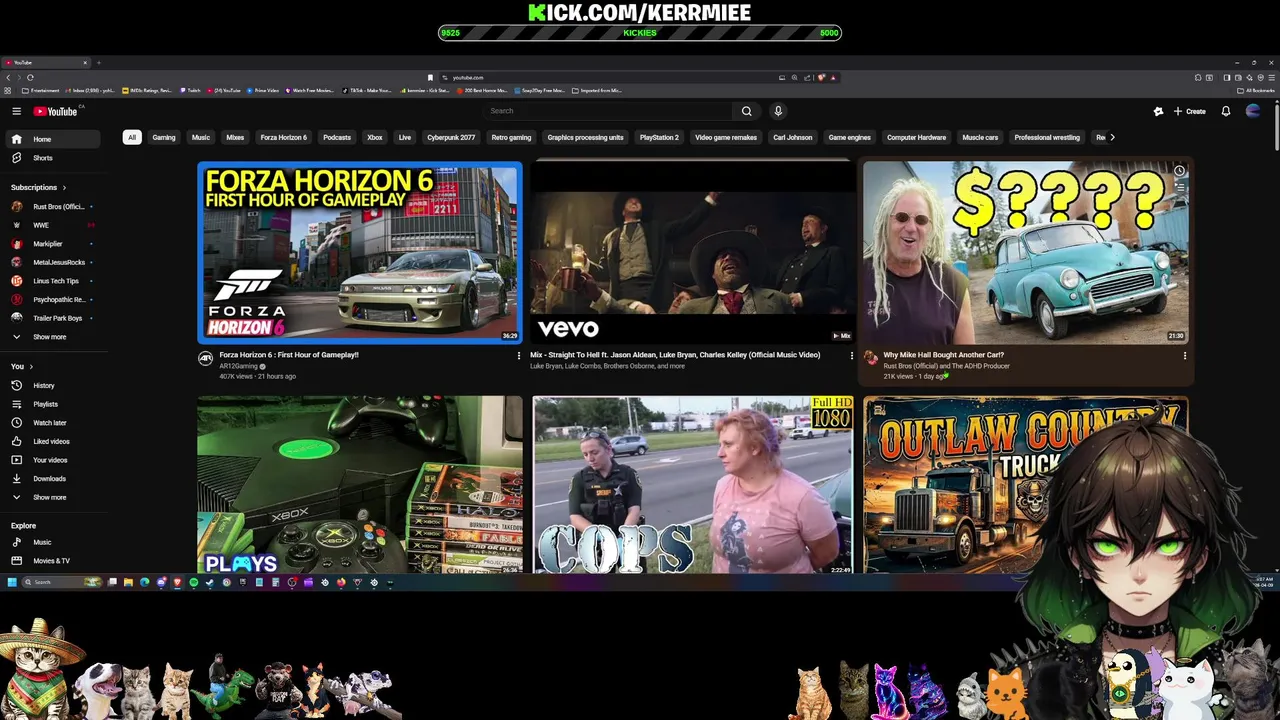This screenshot has height=720, width=1280.
Task: Open the YouTube notifications bell
Action: 1226,111
